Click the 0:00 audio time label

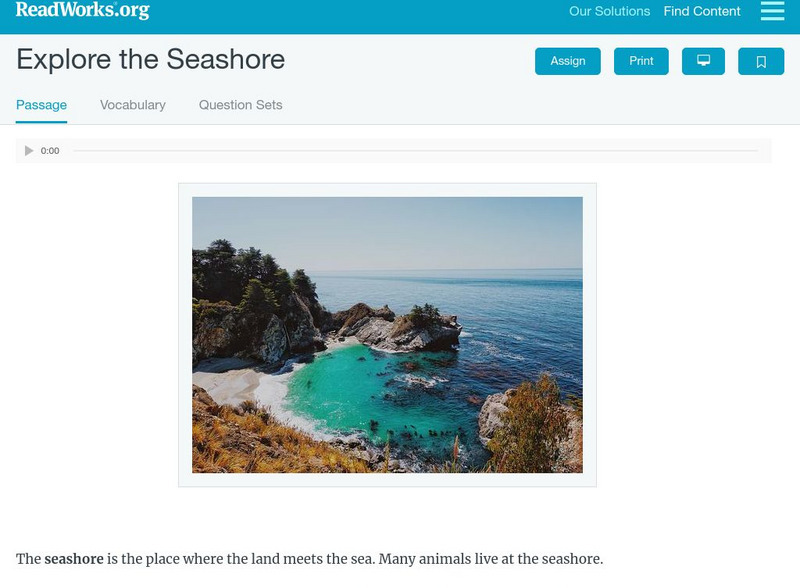(x=50, y=151)
